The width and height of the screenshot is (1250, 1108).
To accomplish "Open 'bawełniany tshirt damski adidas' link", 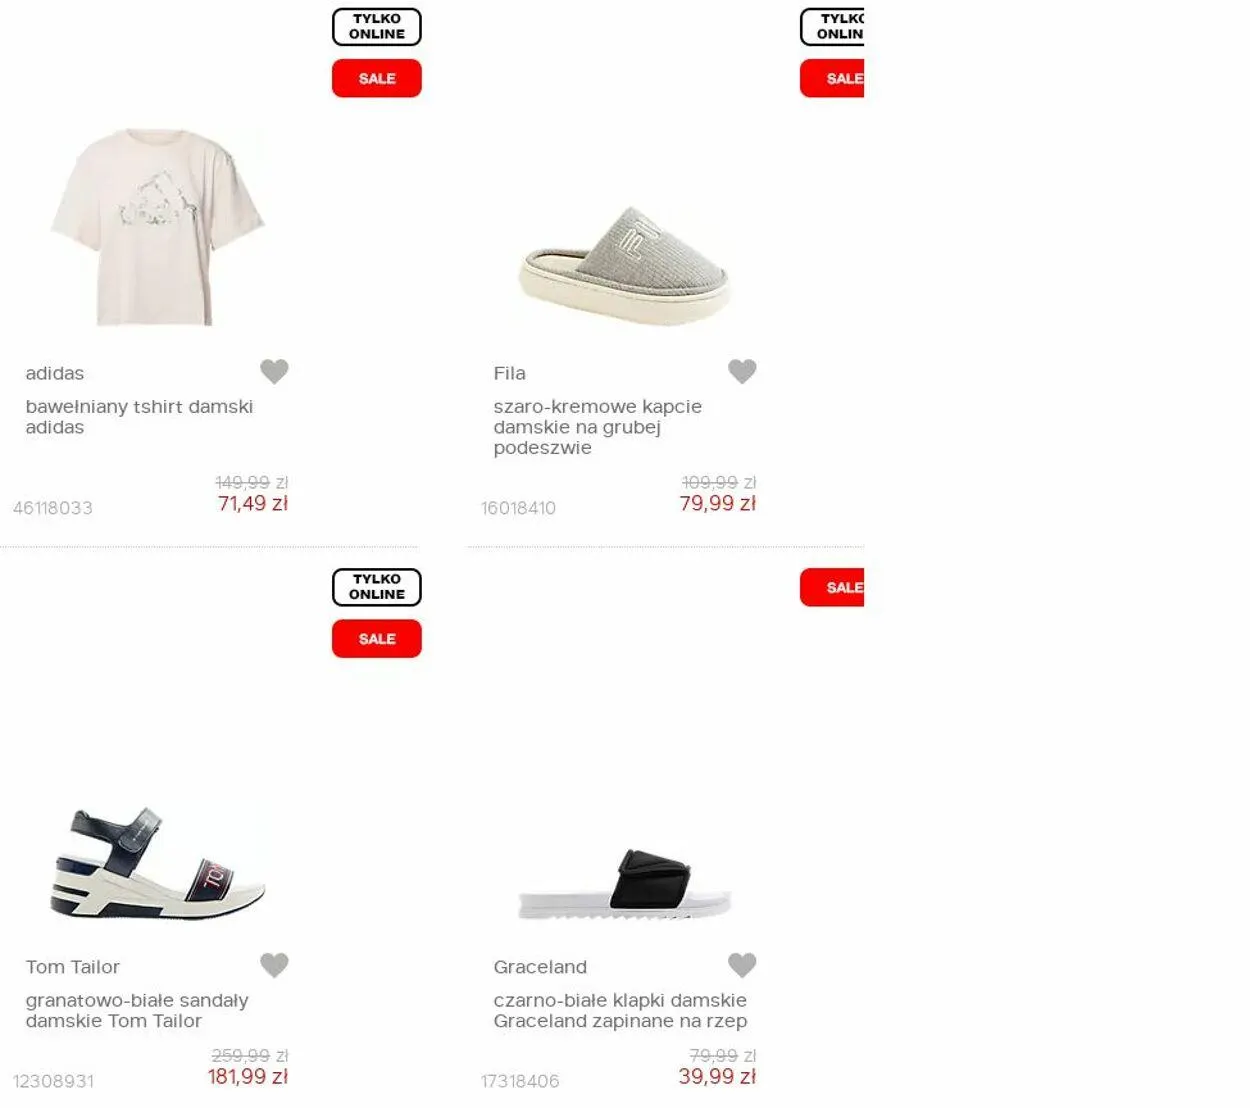I will click(139, 417).
